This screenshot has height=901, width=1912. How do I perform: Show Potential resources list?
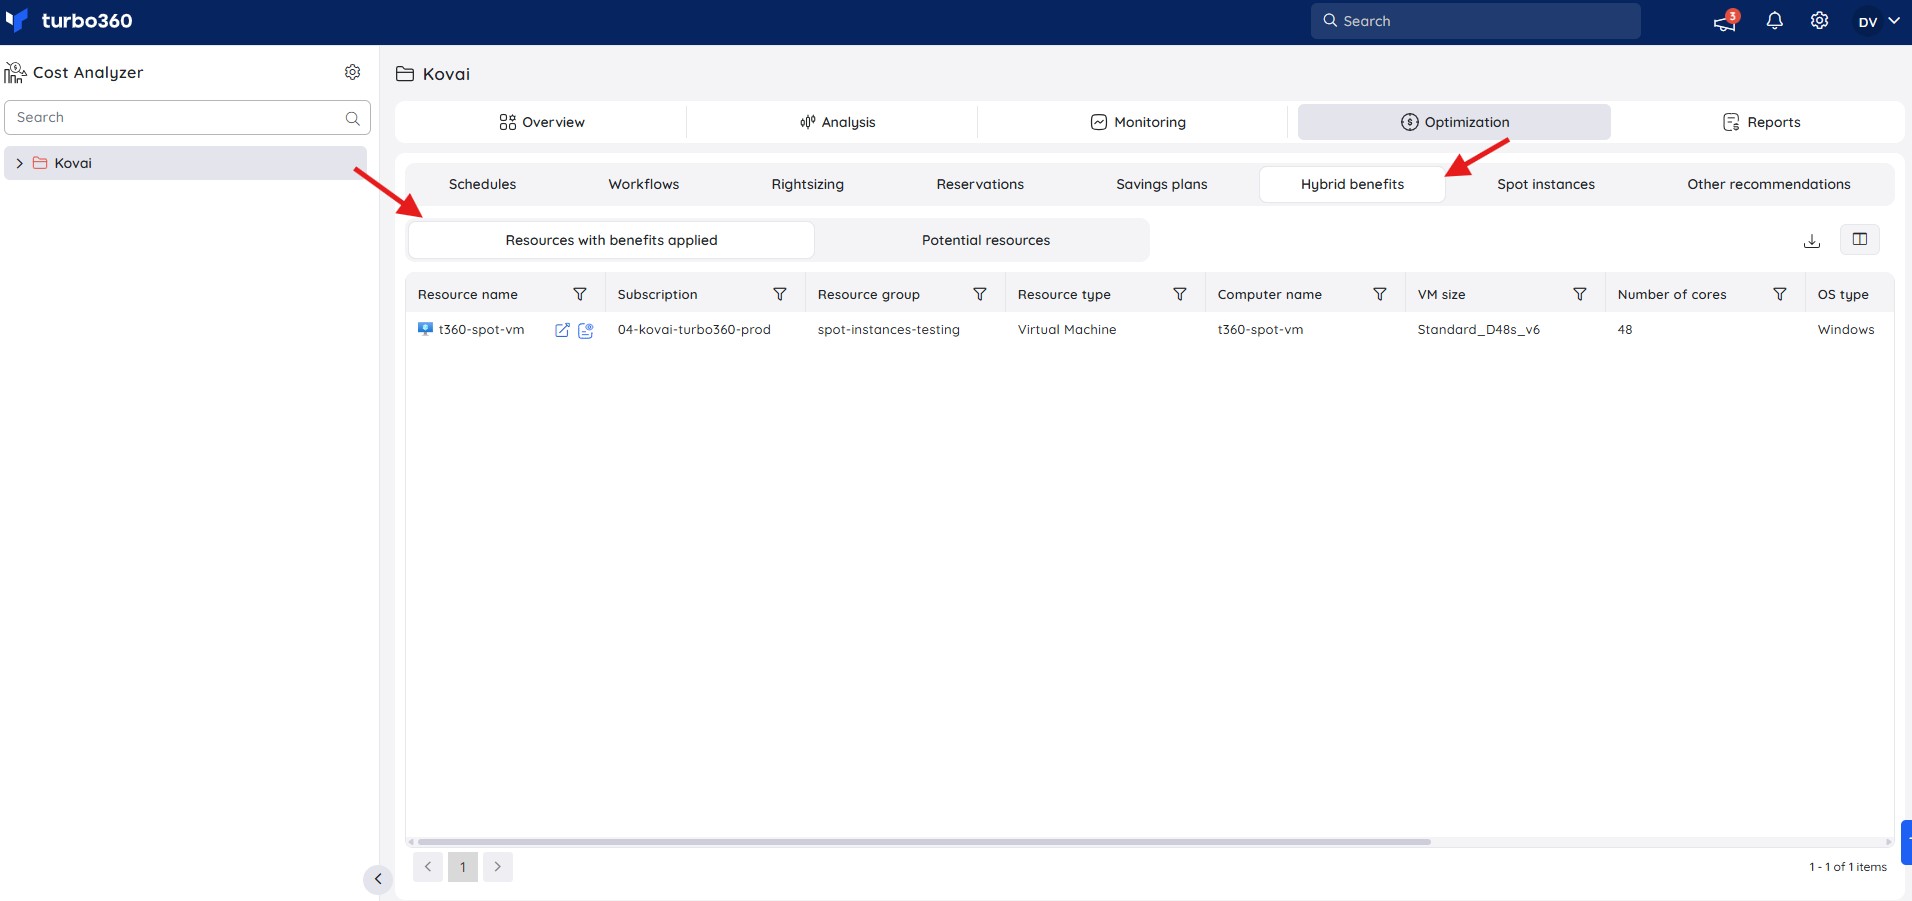pos(986,240)
